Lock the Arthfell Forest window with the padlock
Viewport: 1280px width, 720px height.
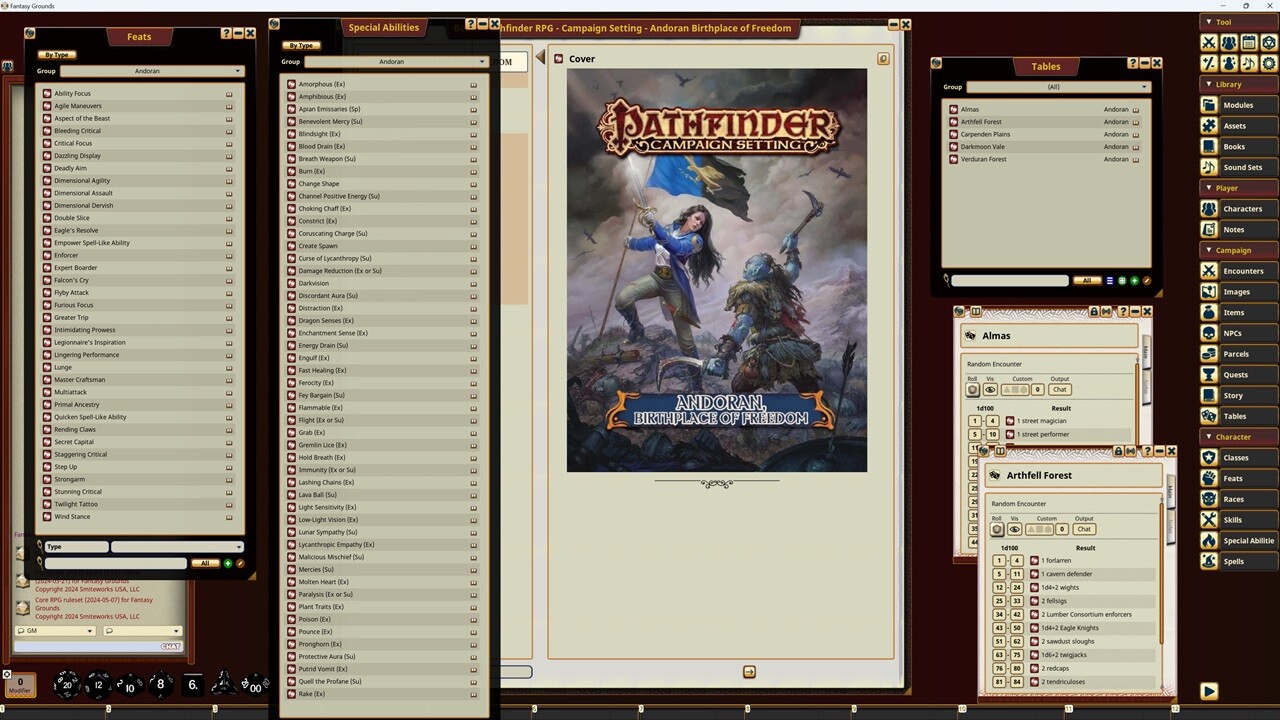point(1119,451)
